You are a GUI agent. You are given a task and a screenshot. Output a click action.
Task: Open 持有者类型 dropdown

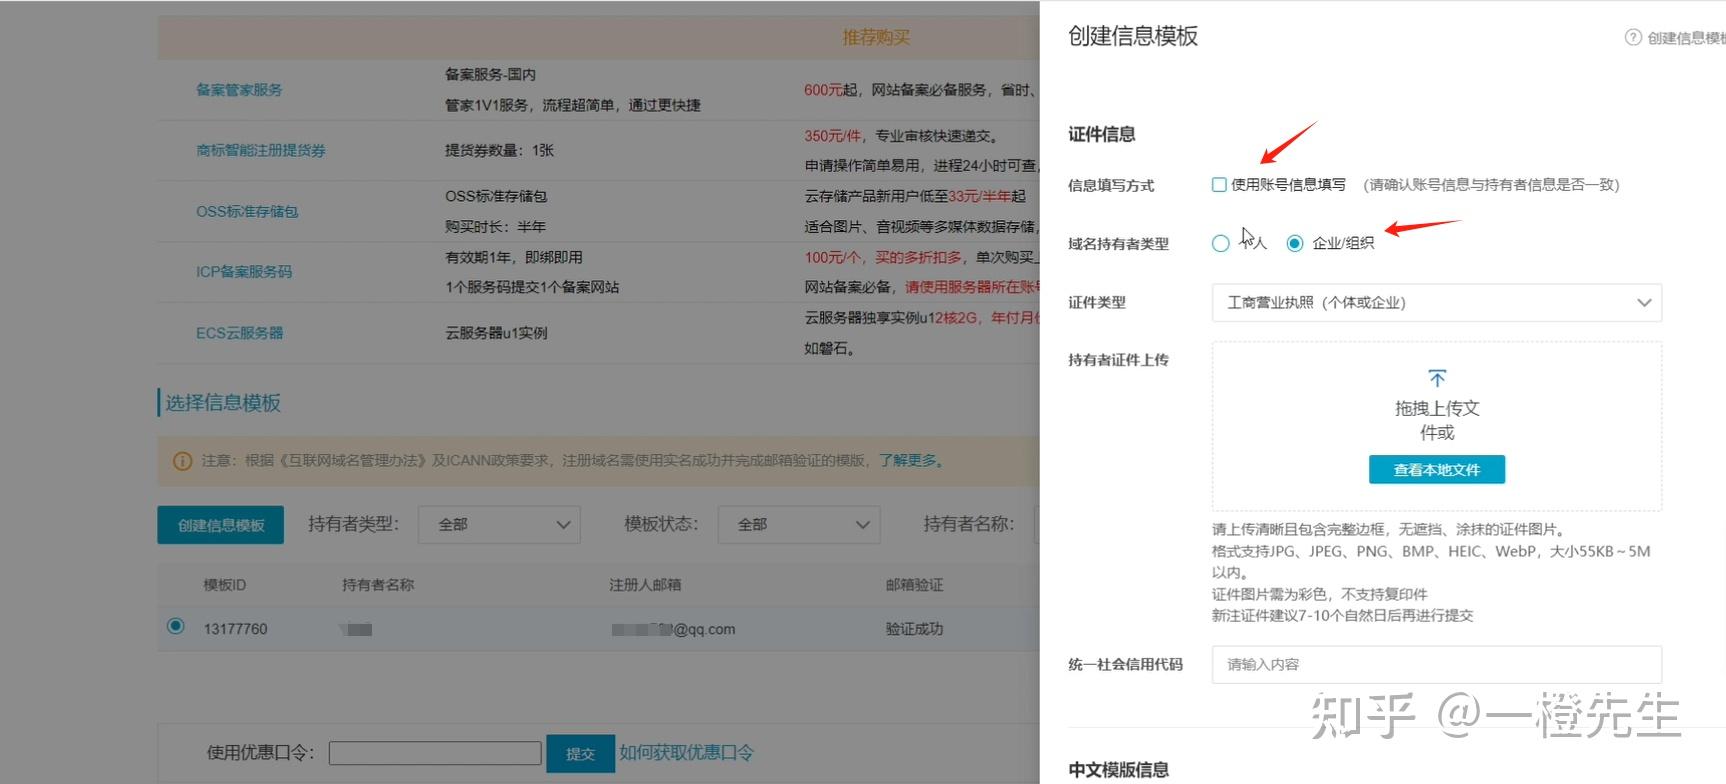[499, 524]
